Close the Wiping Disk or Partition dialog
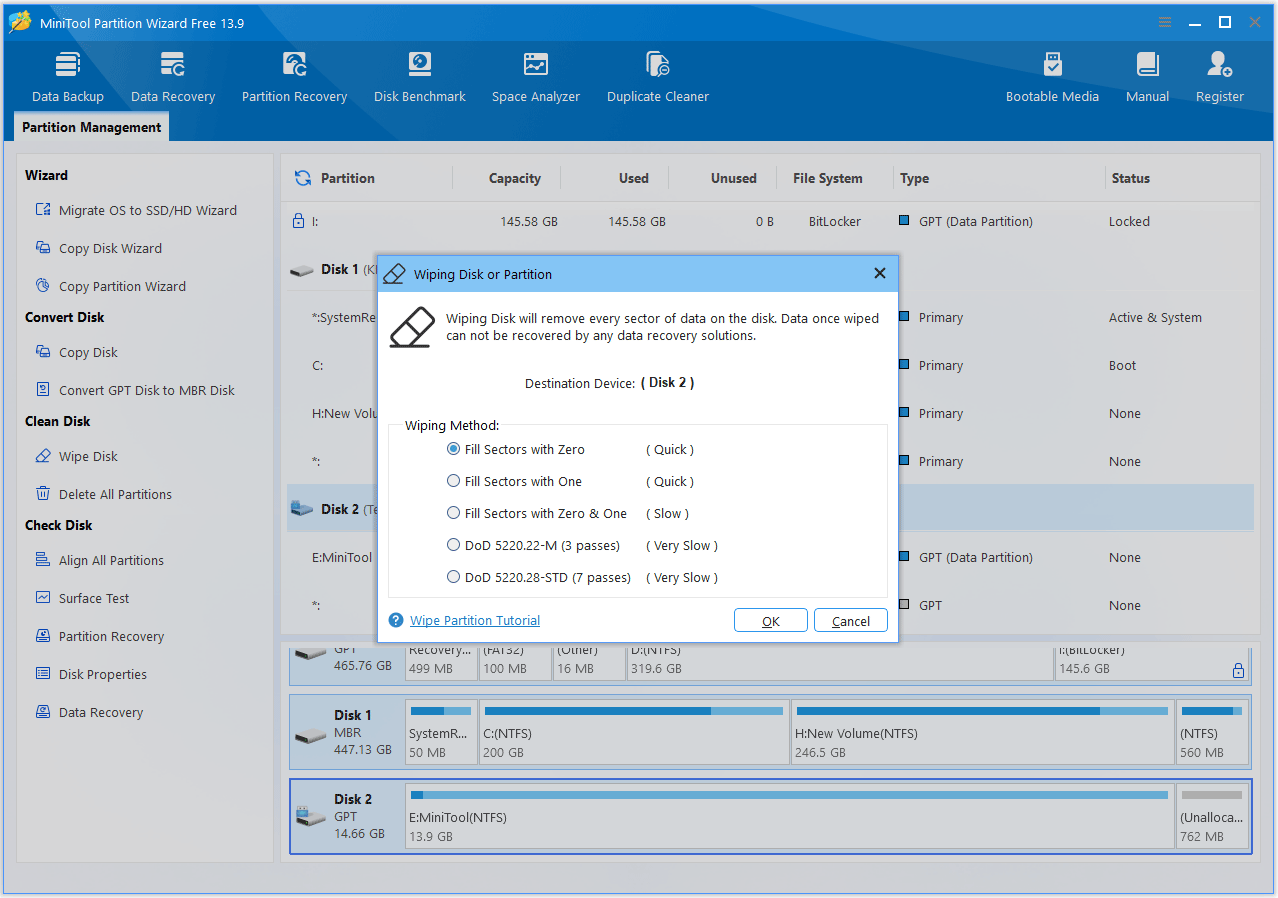Screen dimensions: 1278x898 tap(880, 273)
